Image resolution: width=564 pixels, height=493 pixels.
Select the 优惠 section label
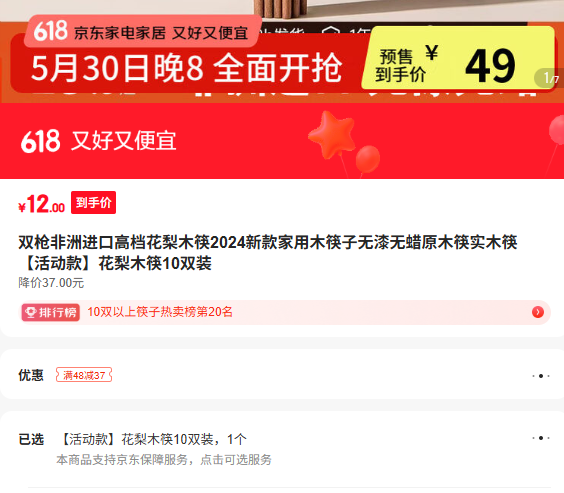31,375
